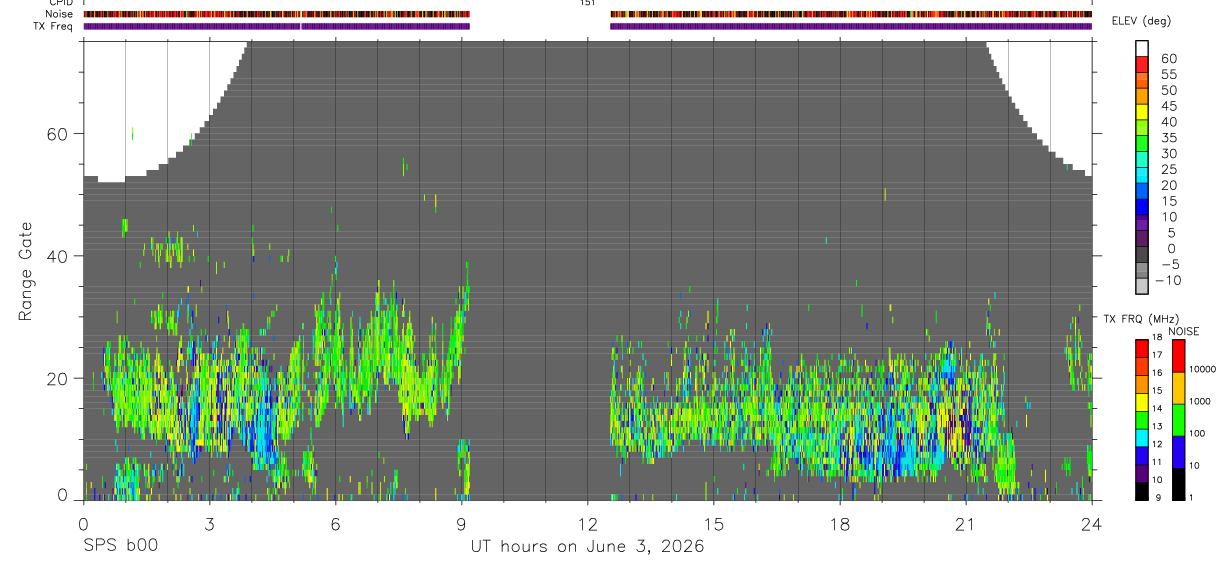Image resolution: width=1228 pixels, height=567 pixels.
Task: Click the '10000' label in the NOISE legend
Action: 1202,369
